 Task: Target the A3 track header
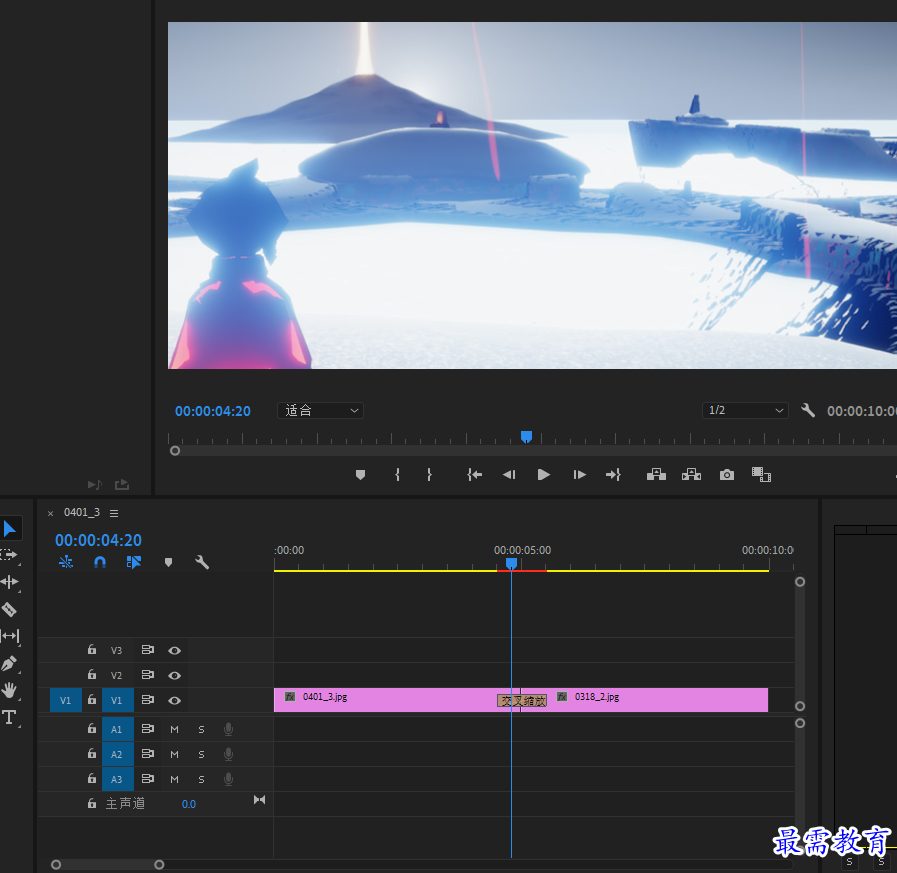click(117, 780)
